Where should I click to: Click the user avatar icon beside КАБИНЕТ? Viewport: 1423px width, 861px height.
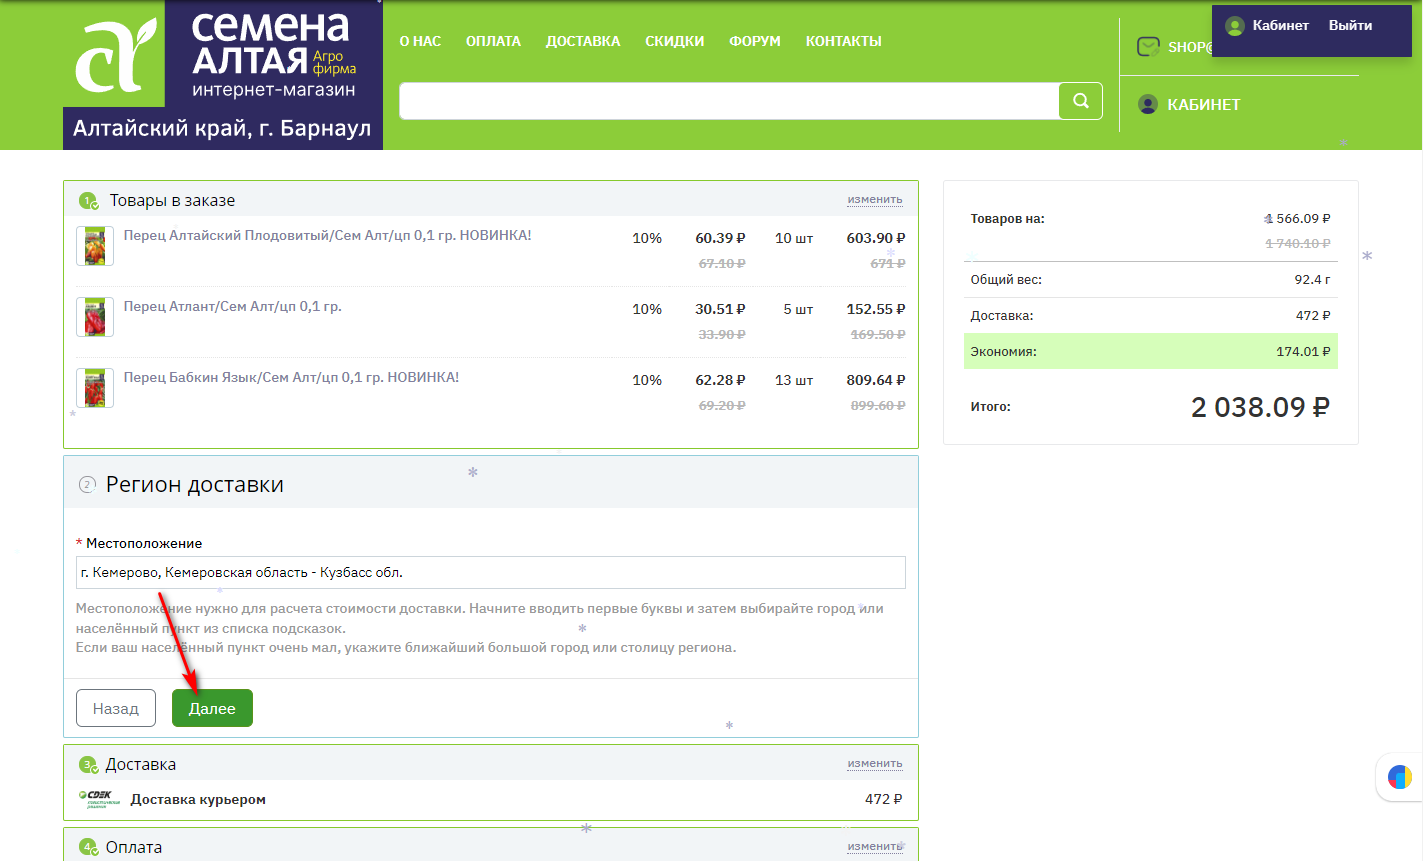click(1148, 104)
